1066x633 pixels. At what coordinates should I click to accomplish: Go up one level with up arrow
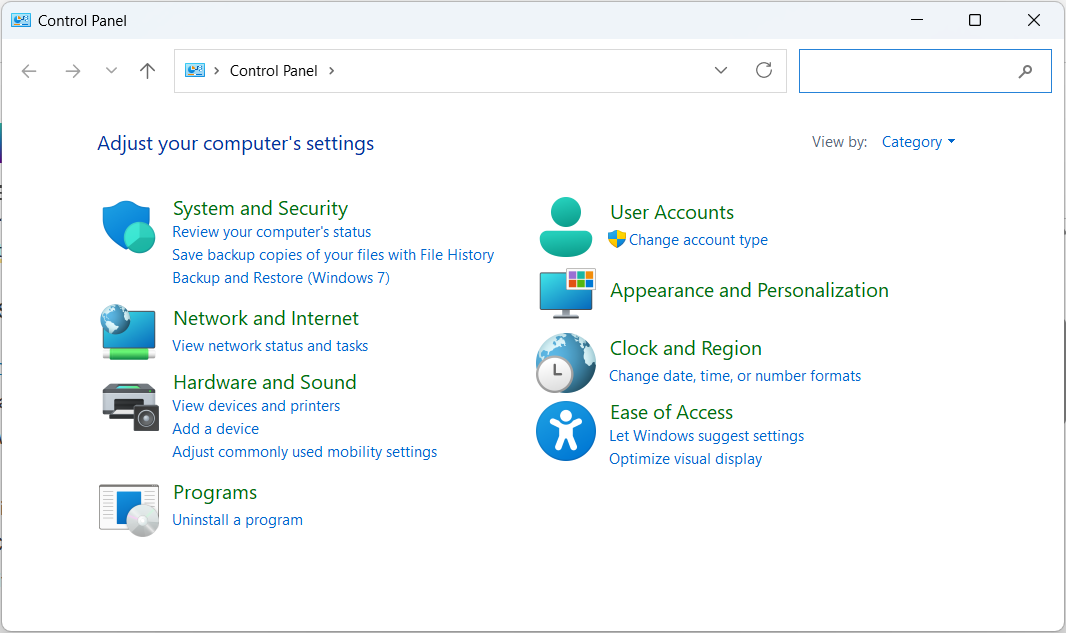coord(148,71)
